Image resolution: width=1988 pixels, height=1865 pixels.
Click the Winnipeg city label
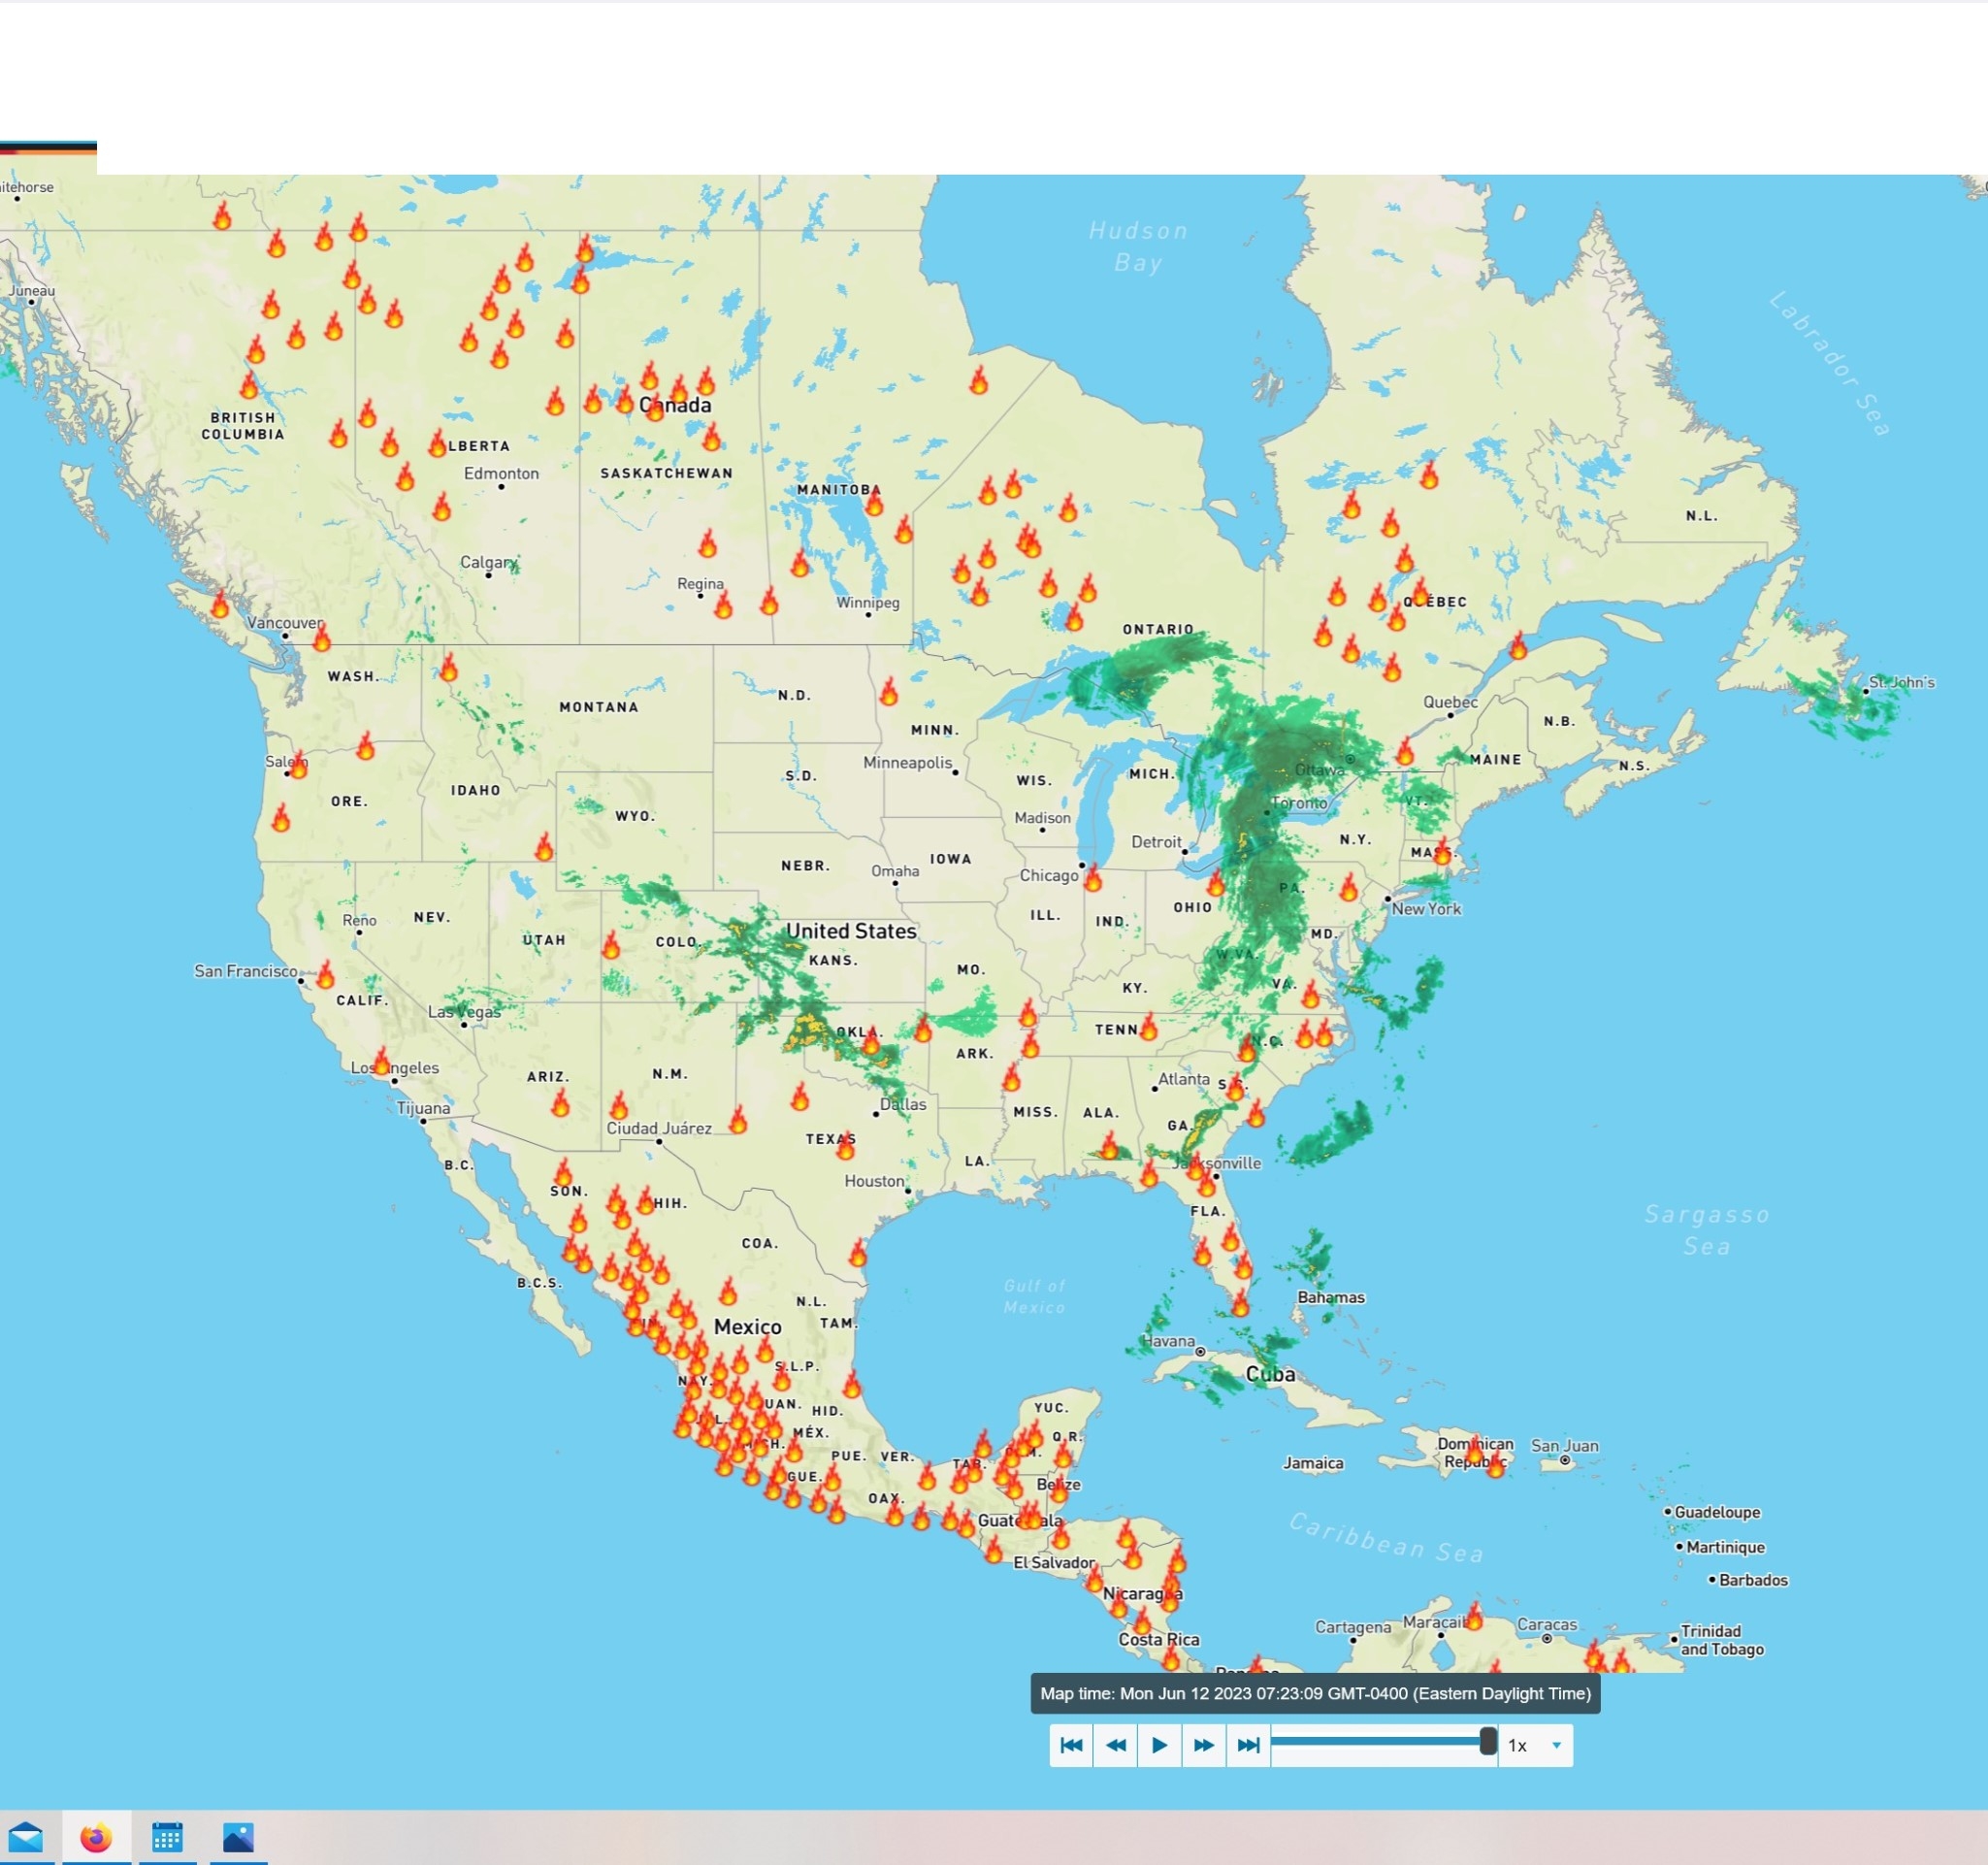point(867,602)
